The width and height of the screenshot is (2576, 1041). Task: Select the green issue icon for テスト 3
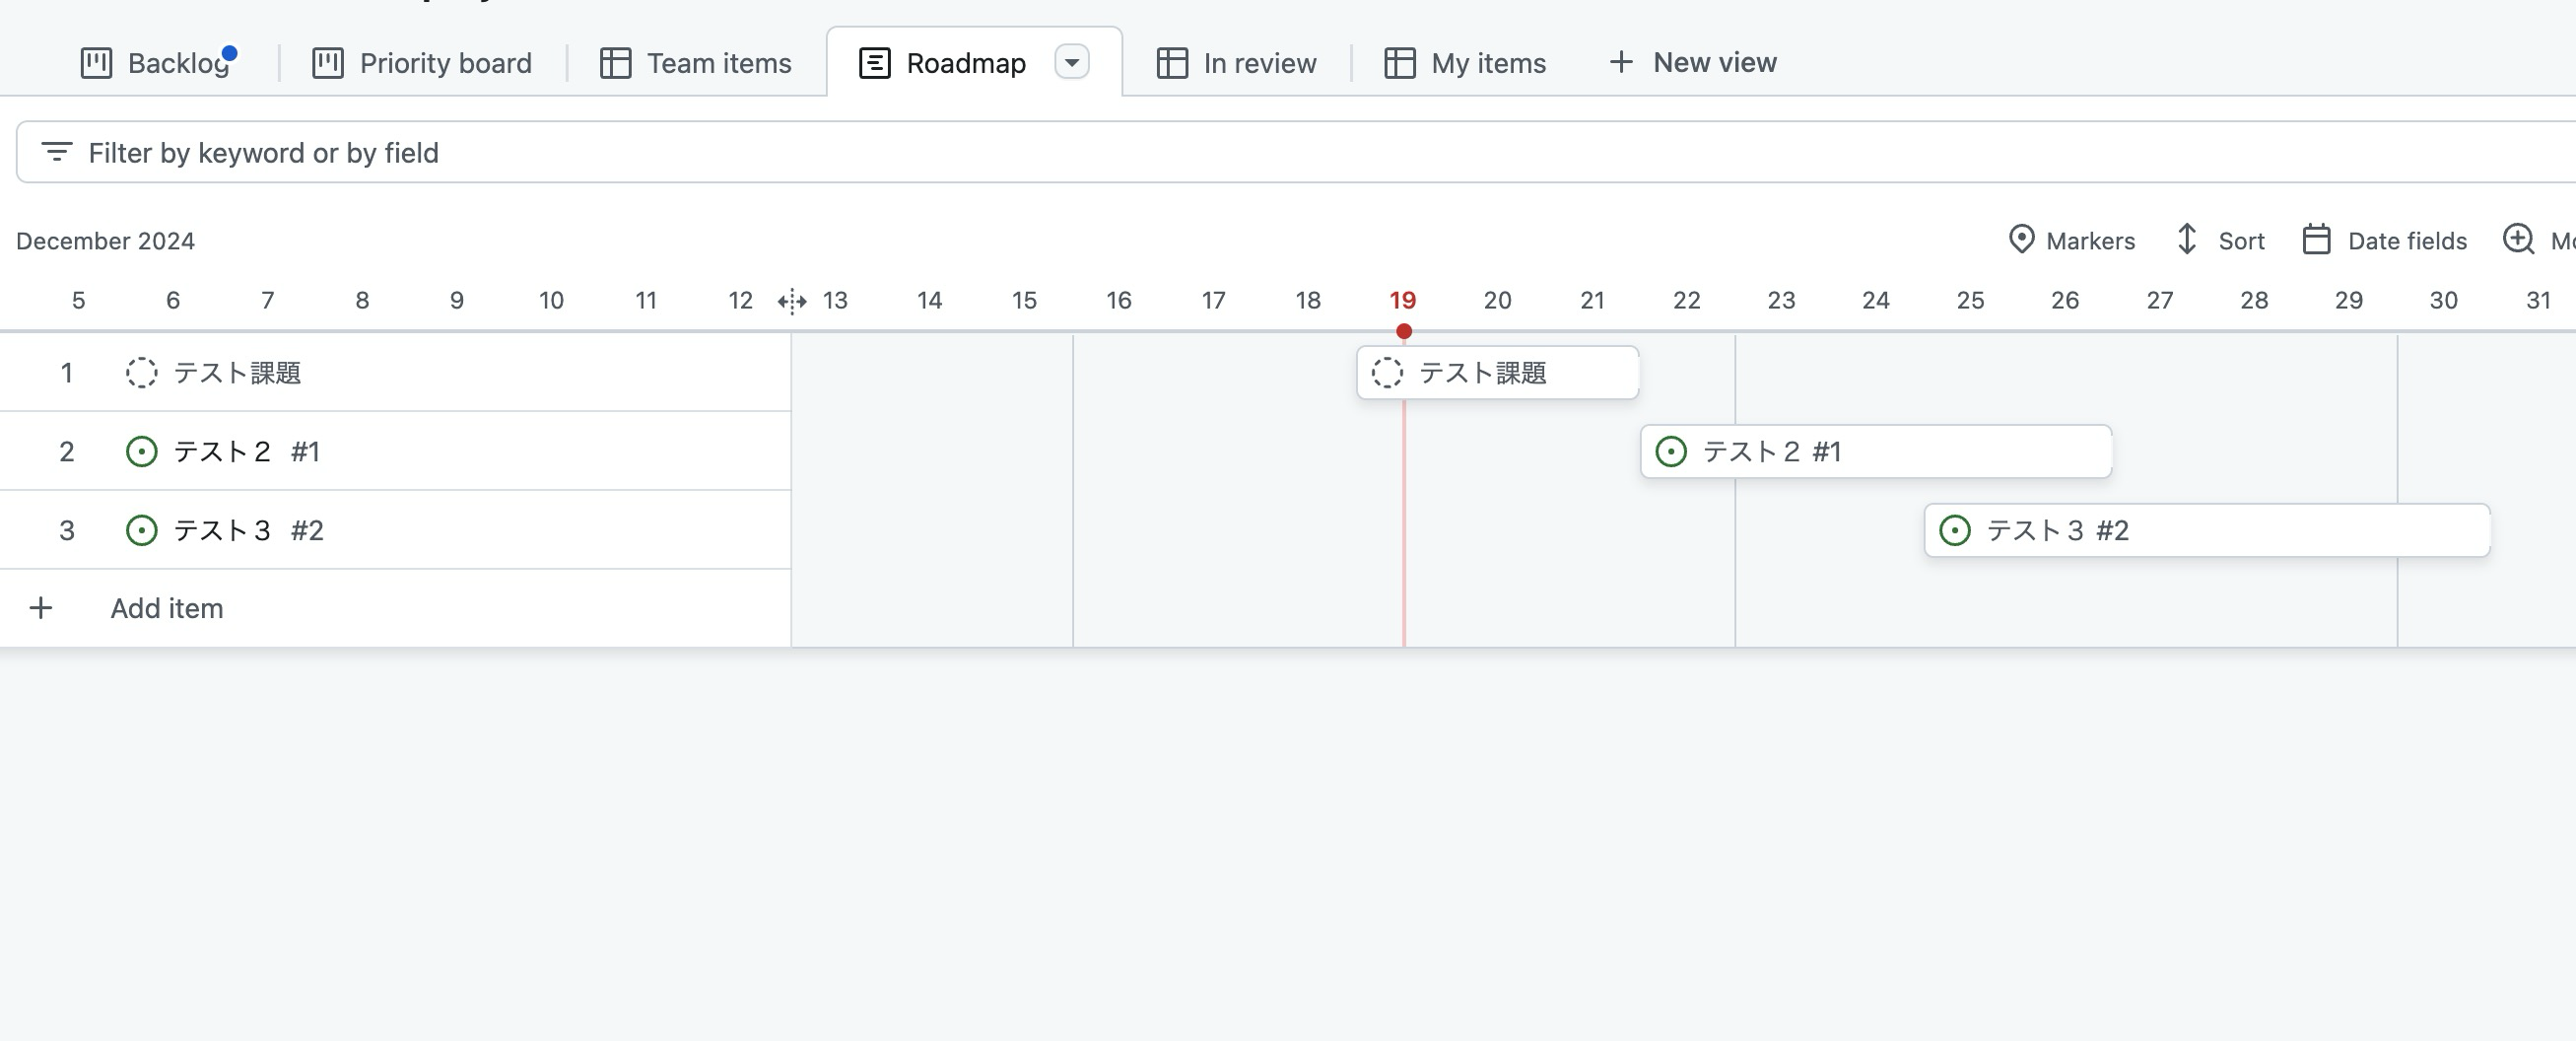[141, 530]
